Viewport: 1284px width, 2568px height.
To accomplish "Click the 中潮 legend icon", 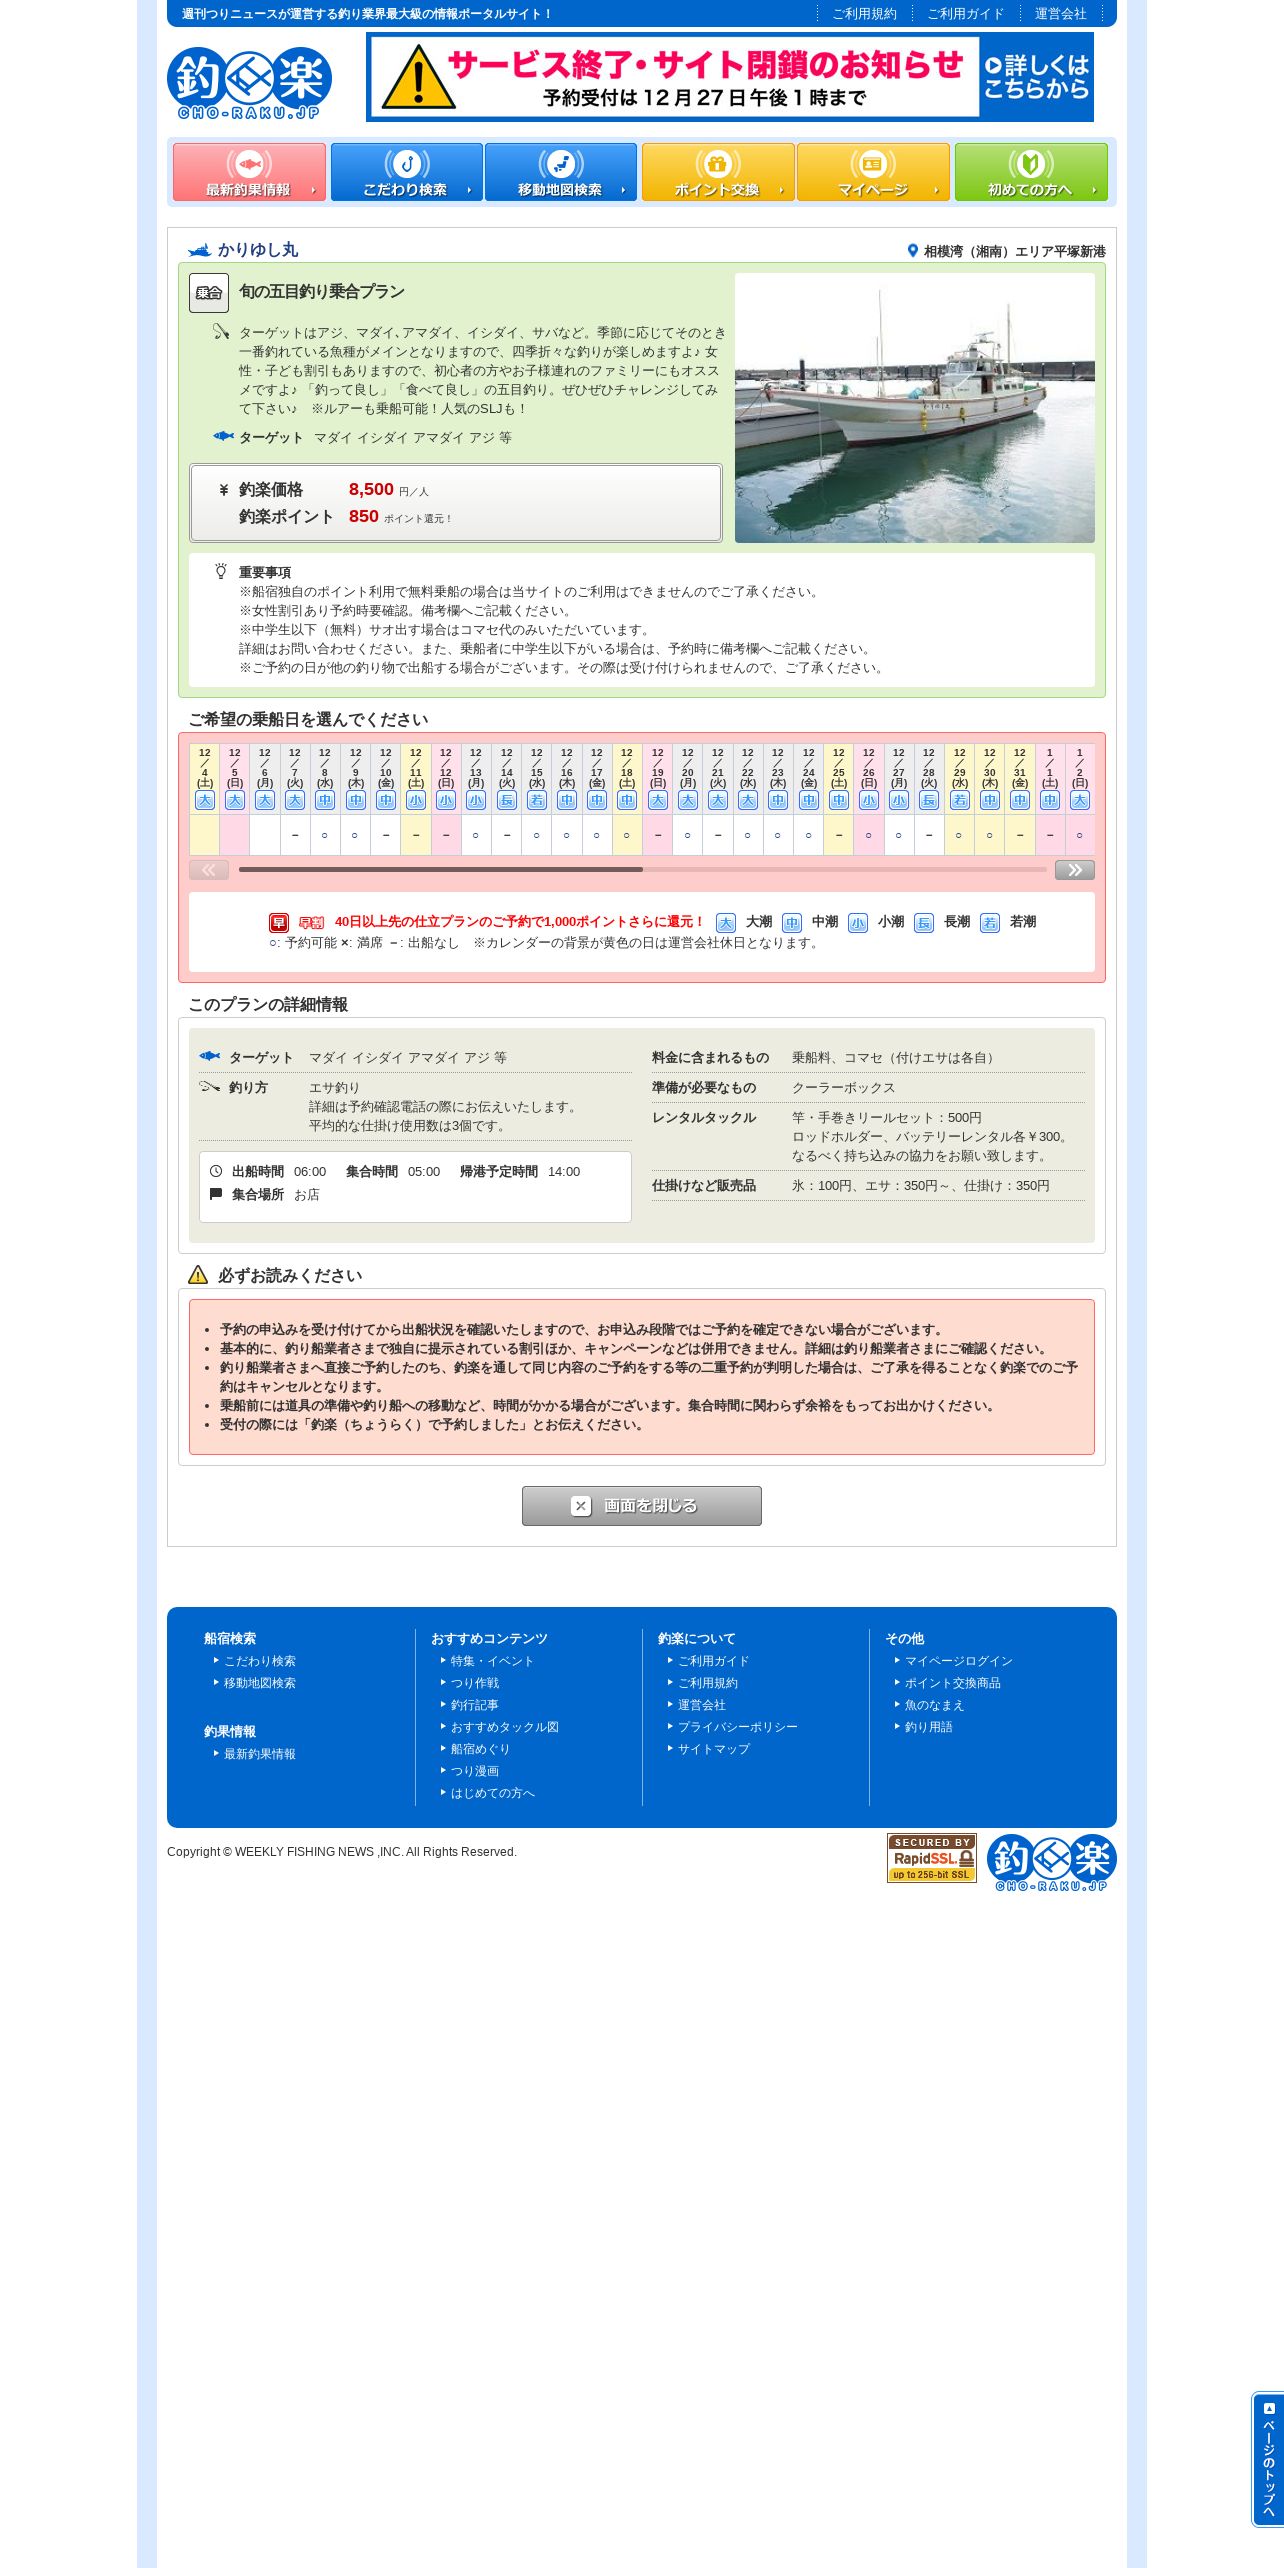I will [x=792, y=923].
